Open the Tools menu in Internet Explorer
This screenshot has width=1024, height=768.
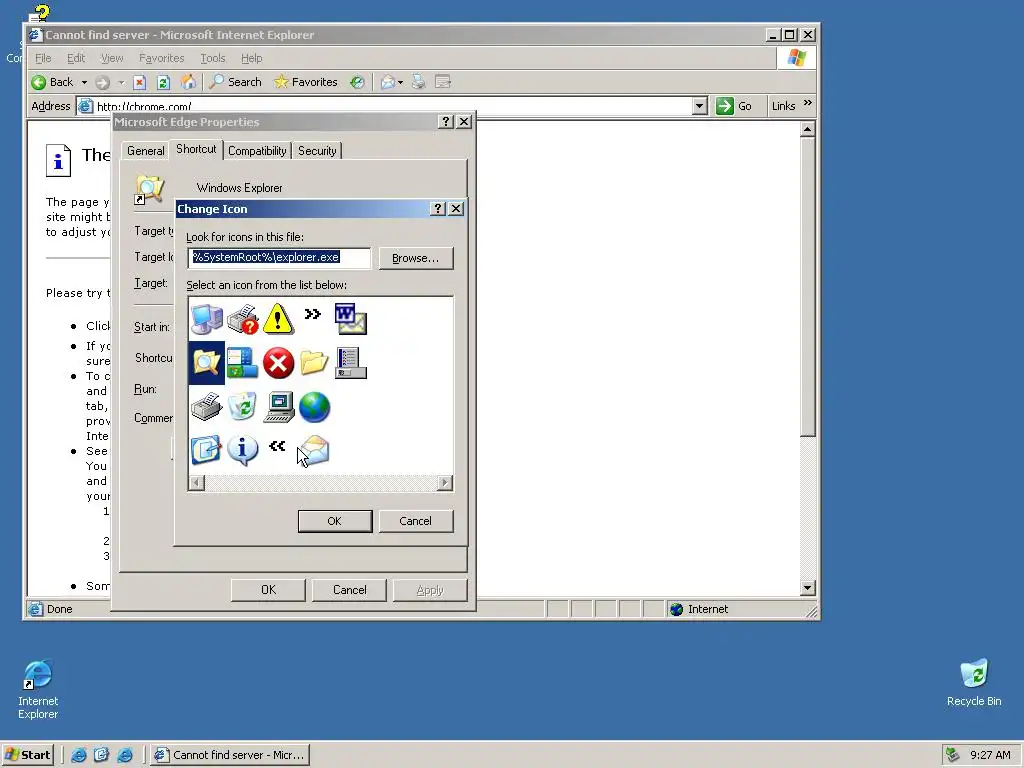click(x=213, y=58)
